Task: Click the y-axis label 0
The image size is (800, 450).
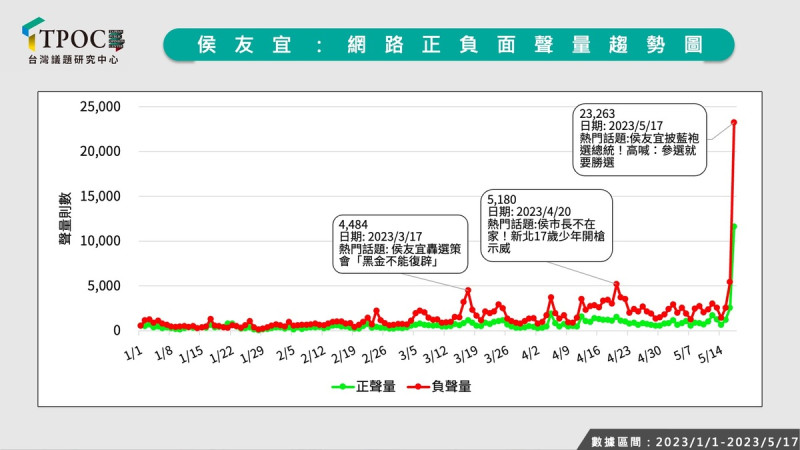Action: click(117, 331)
